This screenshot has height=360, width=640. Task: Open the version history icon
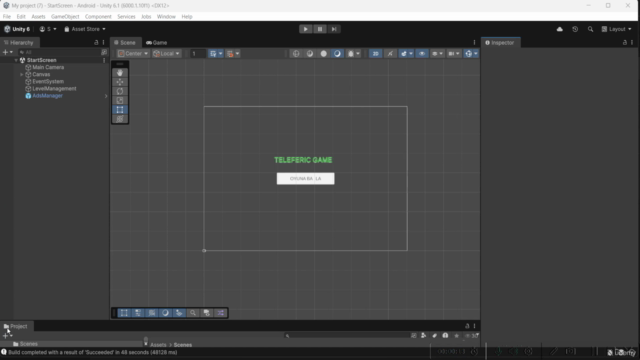(575, 29)
